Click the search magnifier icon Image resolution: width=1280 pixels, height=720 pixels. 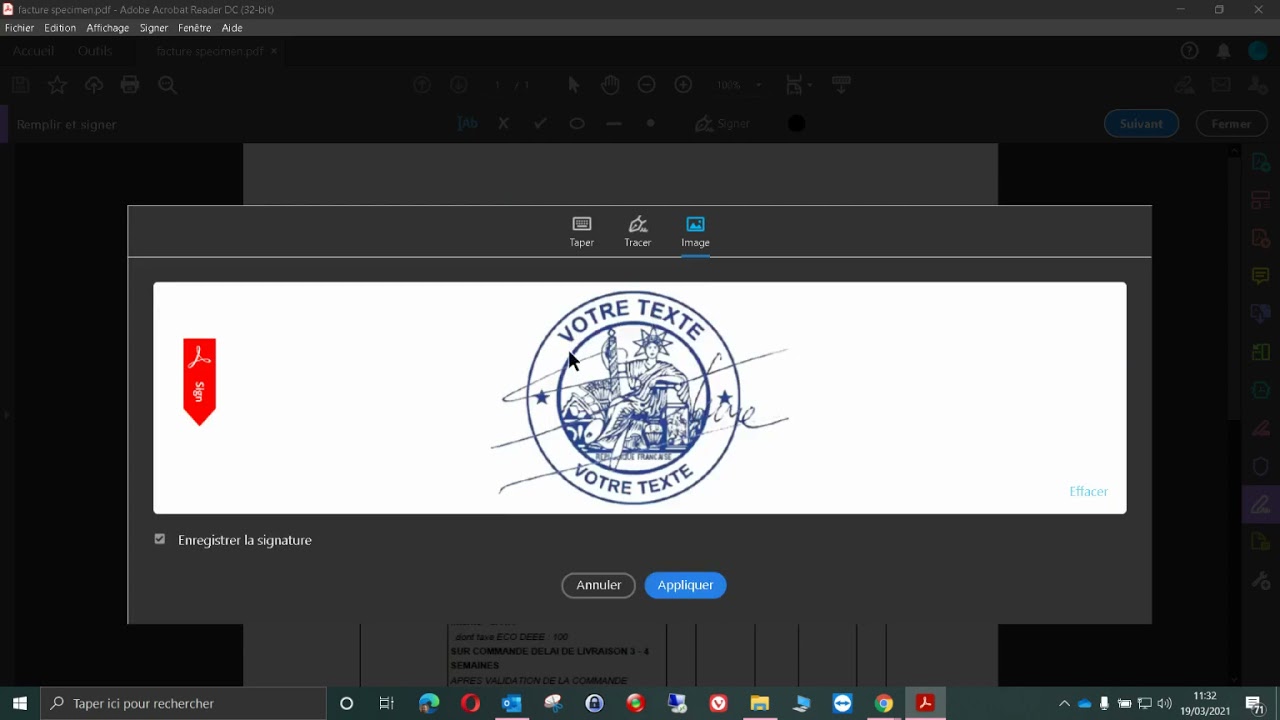coord(168,85)
